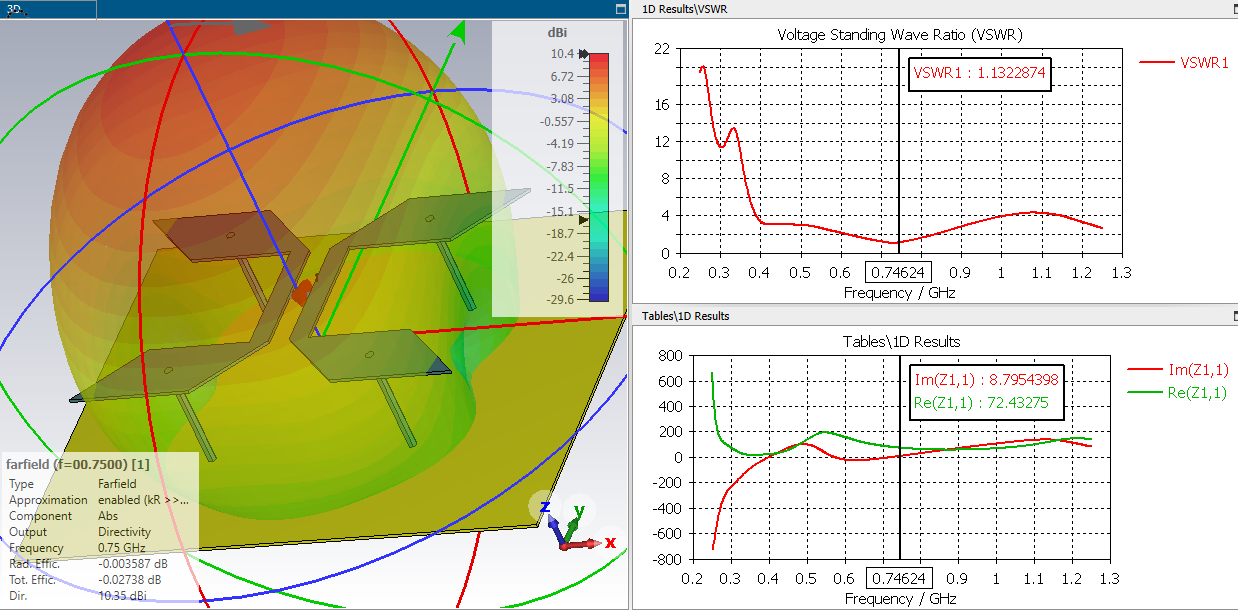The width and height of the screenshot is (1238, 610).
Task: Click the Approximation enabled info row
Action: point(98,500)
